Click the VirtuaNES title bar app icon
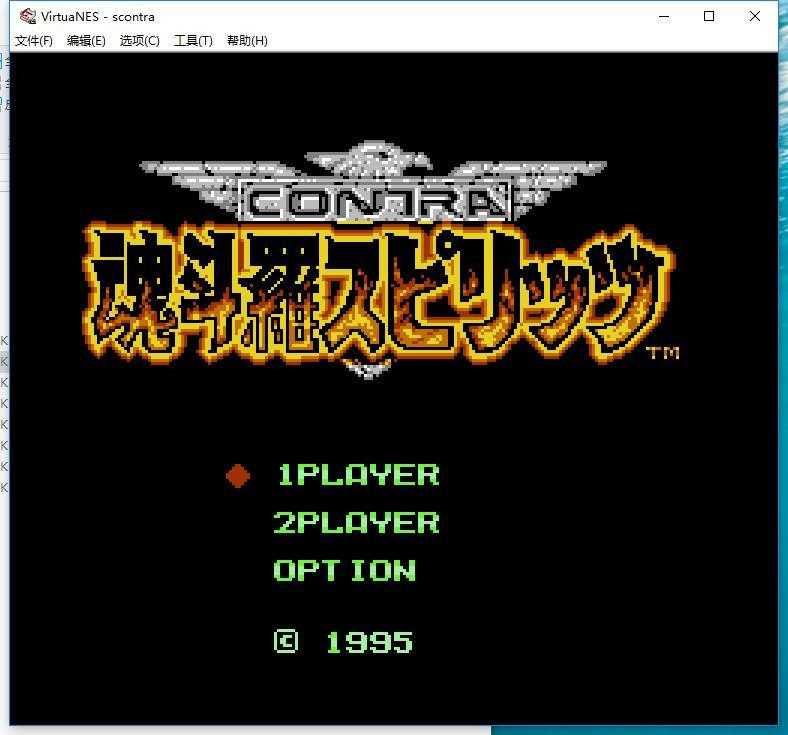788x735 pixels. [x=28, y=17]
